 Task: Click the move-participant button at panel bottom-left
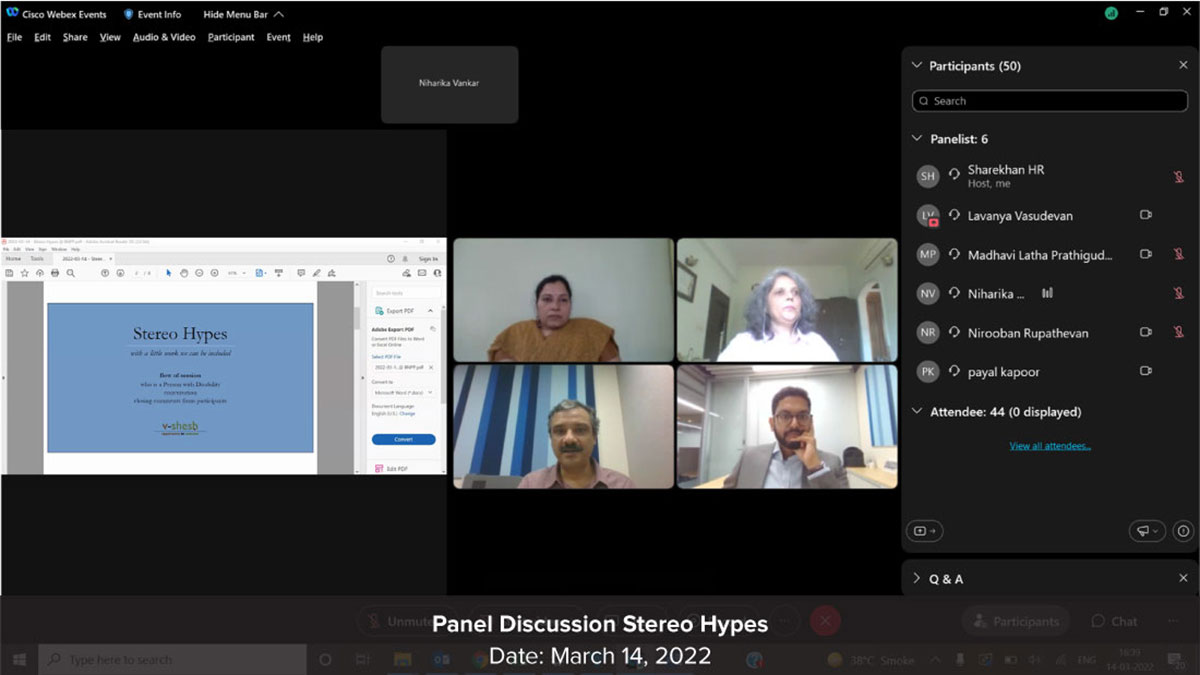923,531
